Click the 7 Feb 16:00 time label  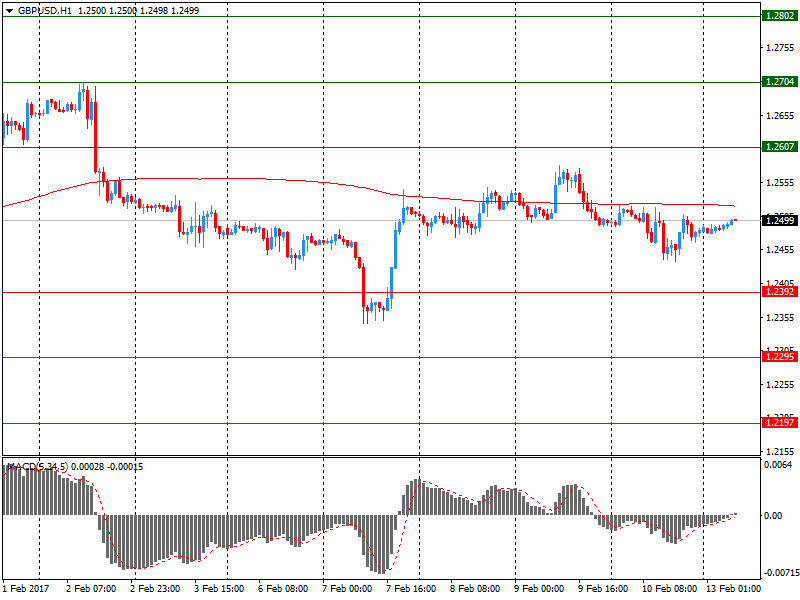pos(411,589)
